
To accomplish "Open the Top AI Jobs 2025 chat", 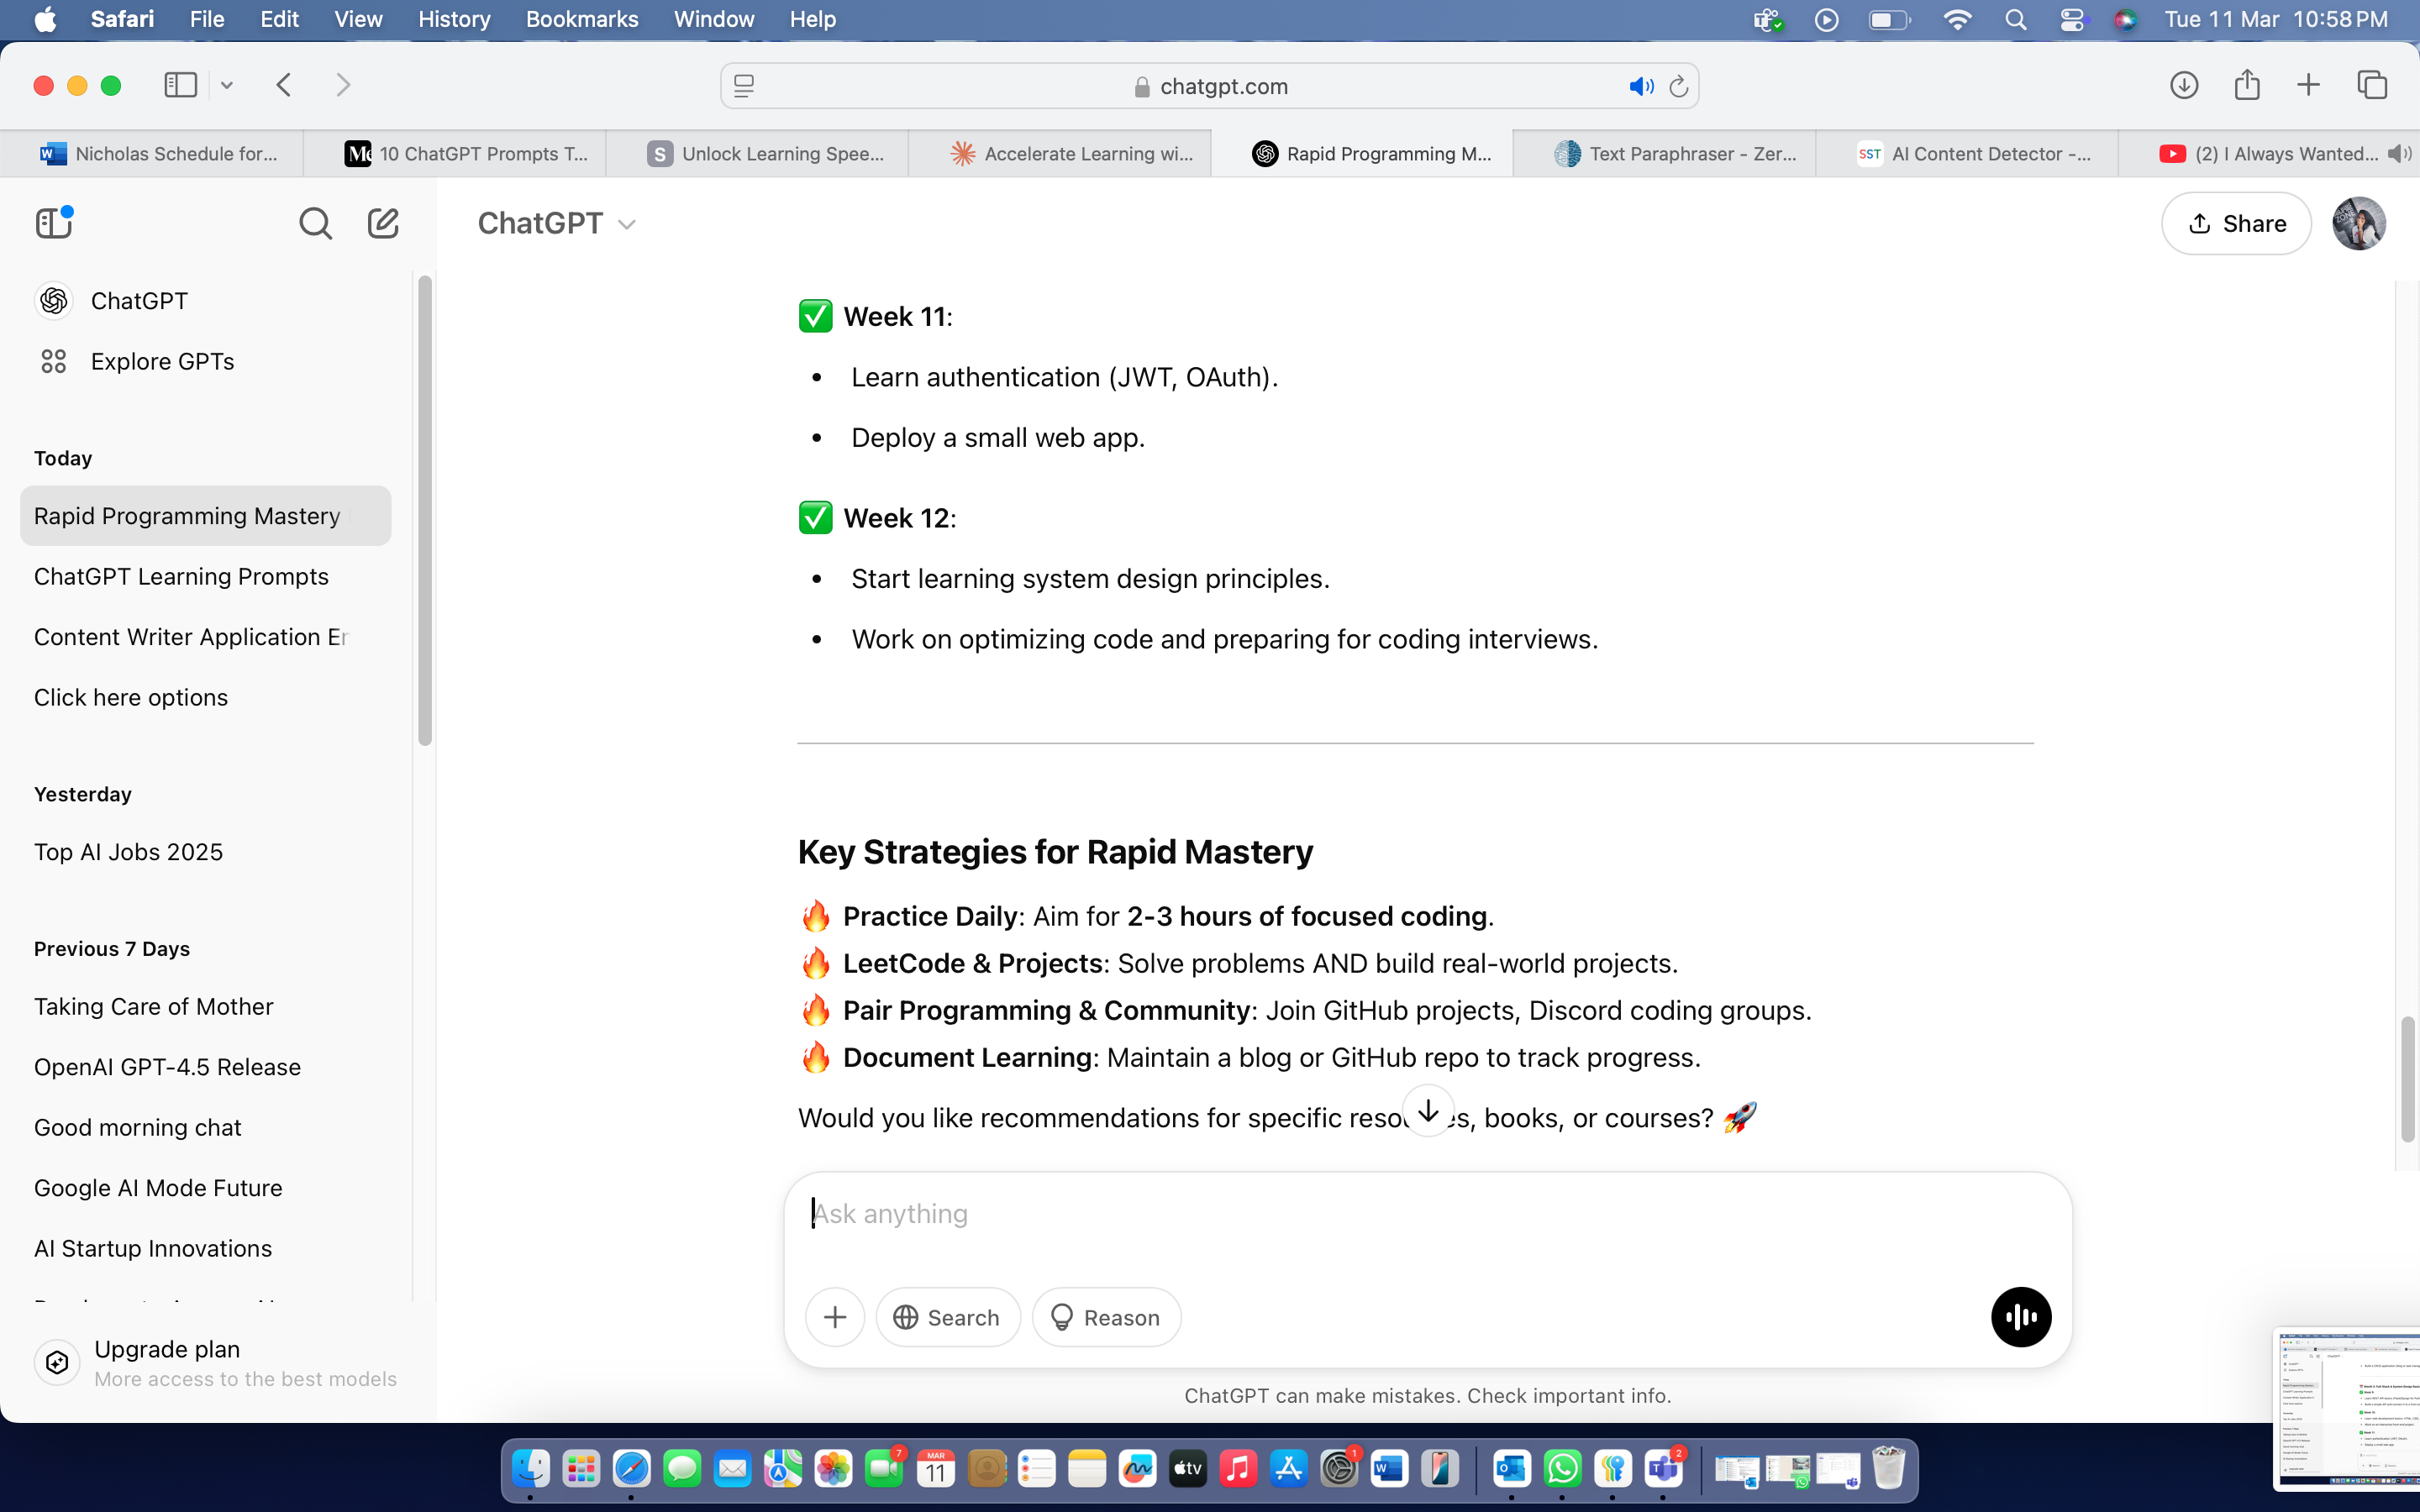I will click(x=128, y=851).
